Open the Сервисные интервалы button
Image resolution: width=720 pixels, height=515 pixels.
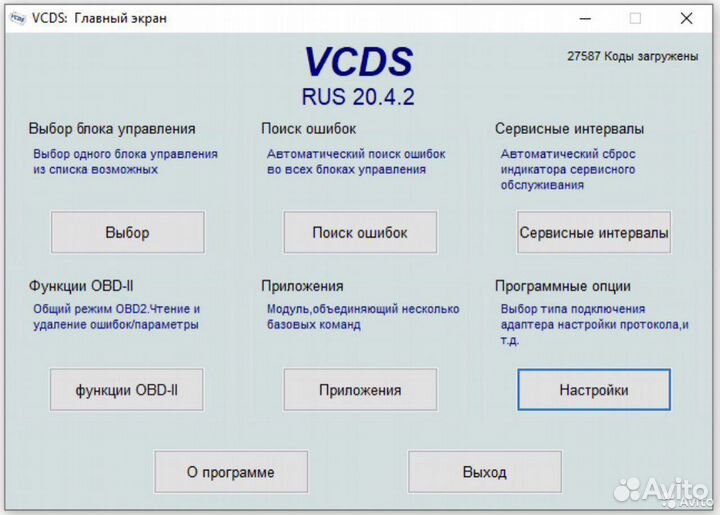[x=594, y=232]
